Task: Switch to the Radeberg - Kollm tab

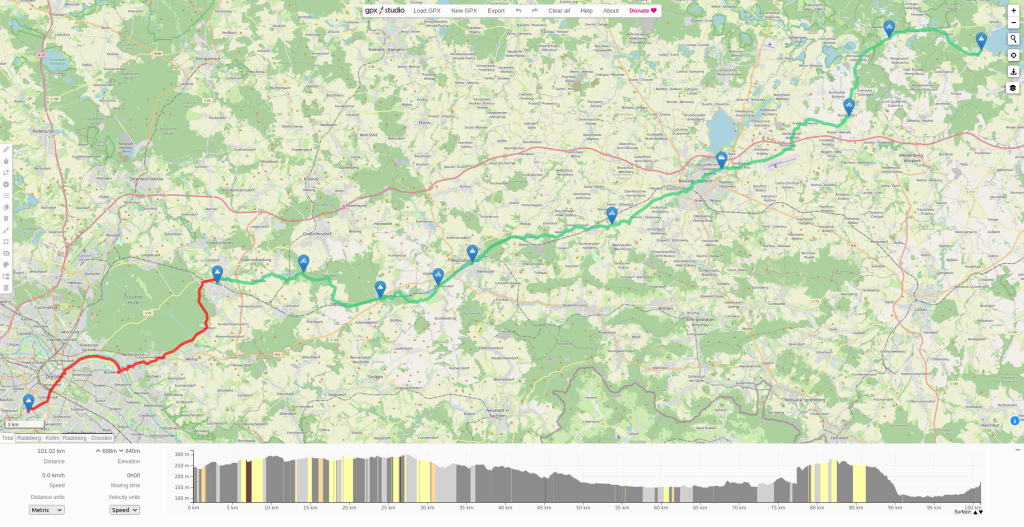Action: click(x=38, y=438)
